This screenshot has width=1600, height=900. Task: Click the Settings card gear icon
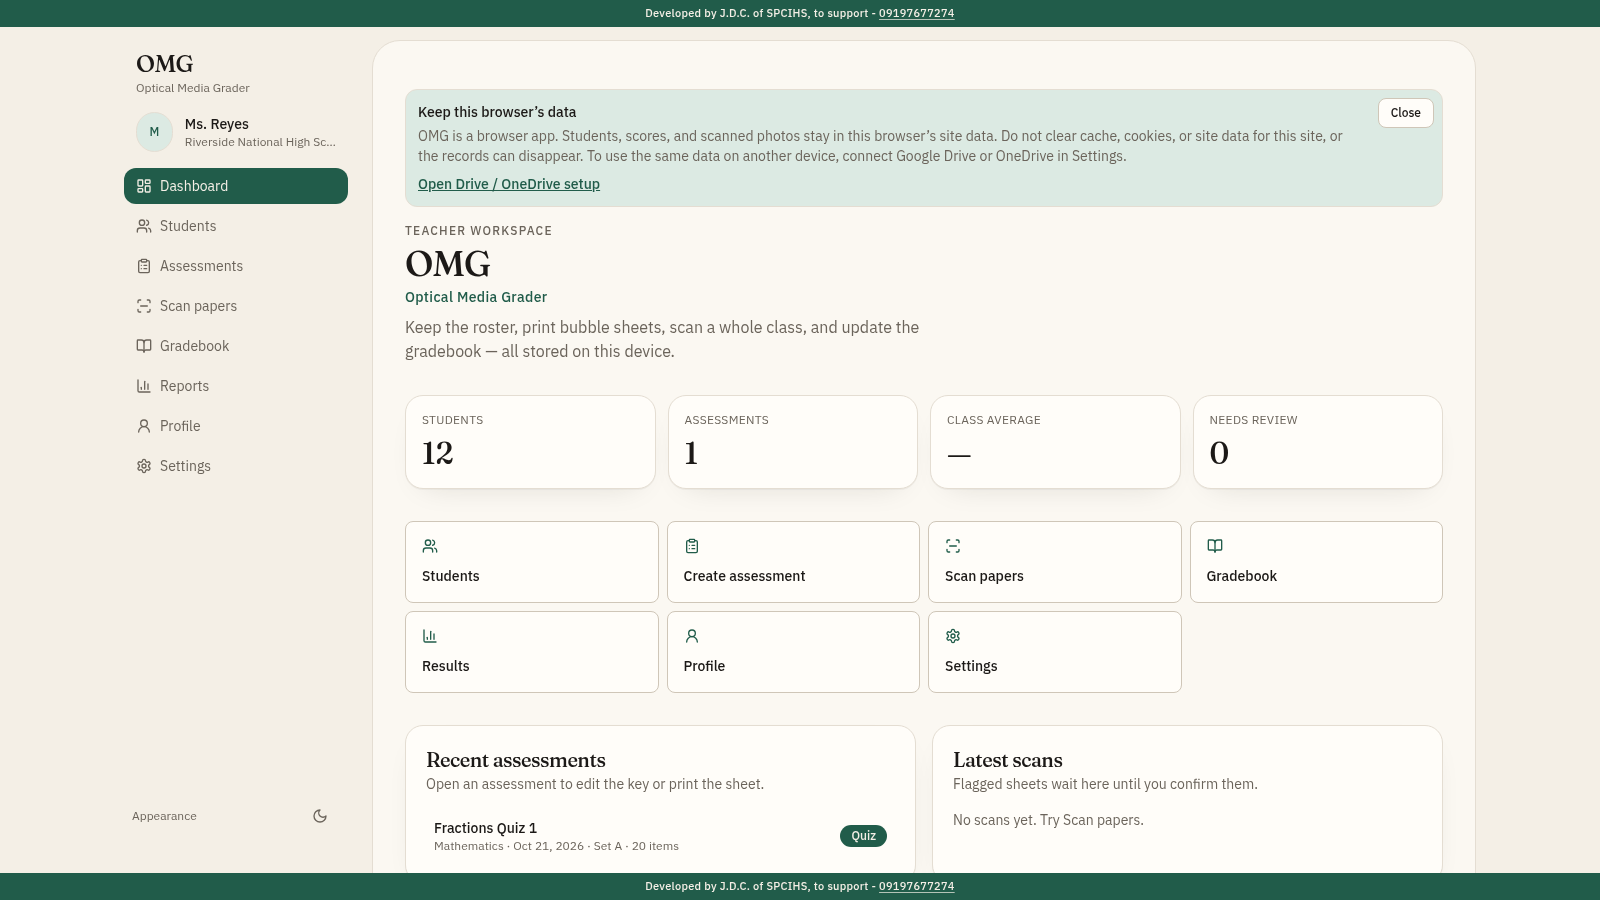point(953,636)
